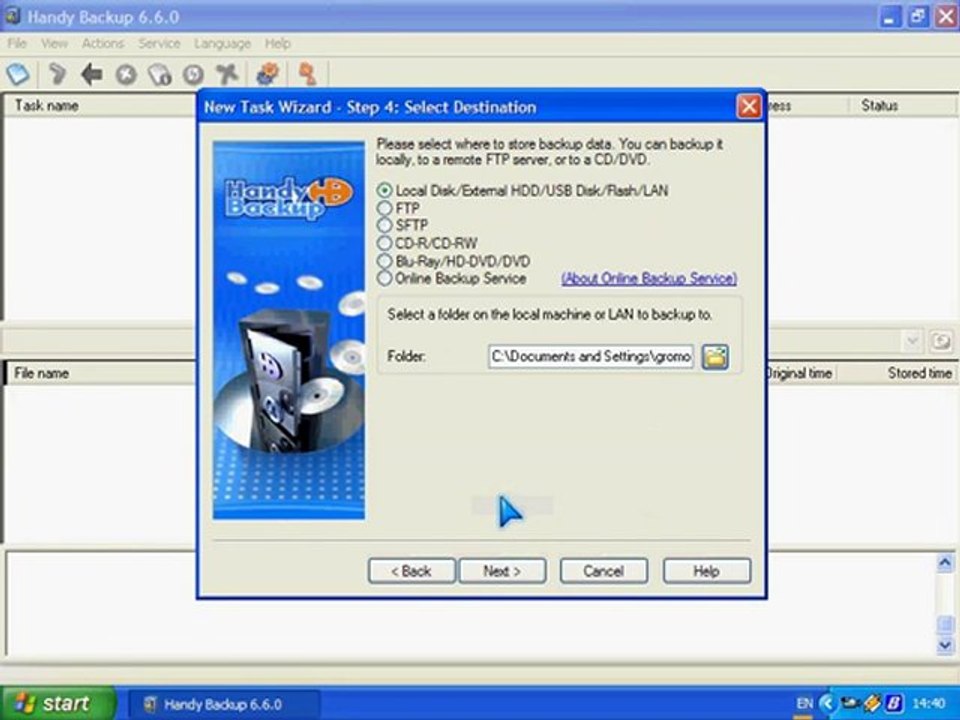Click the dark drive tray icon
The height and width of the screenshot is (720, 960).
tap(850, 703)
